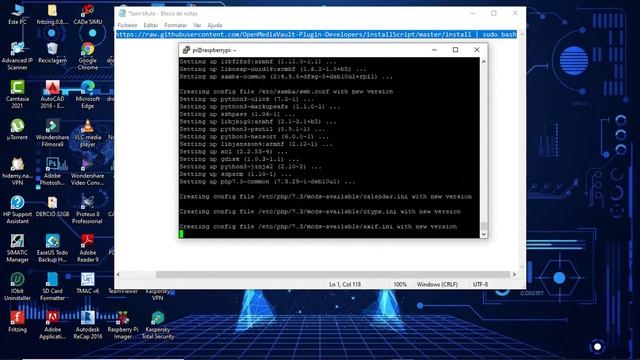Click Notepad horizontal scrollbar left arrow
The height and width of the screenshot is (360, 640).
pyautogui.click(x=118, y=275)
